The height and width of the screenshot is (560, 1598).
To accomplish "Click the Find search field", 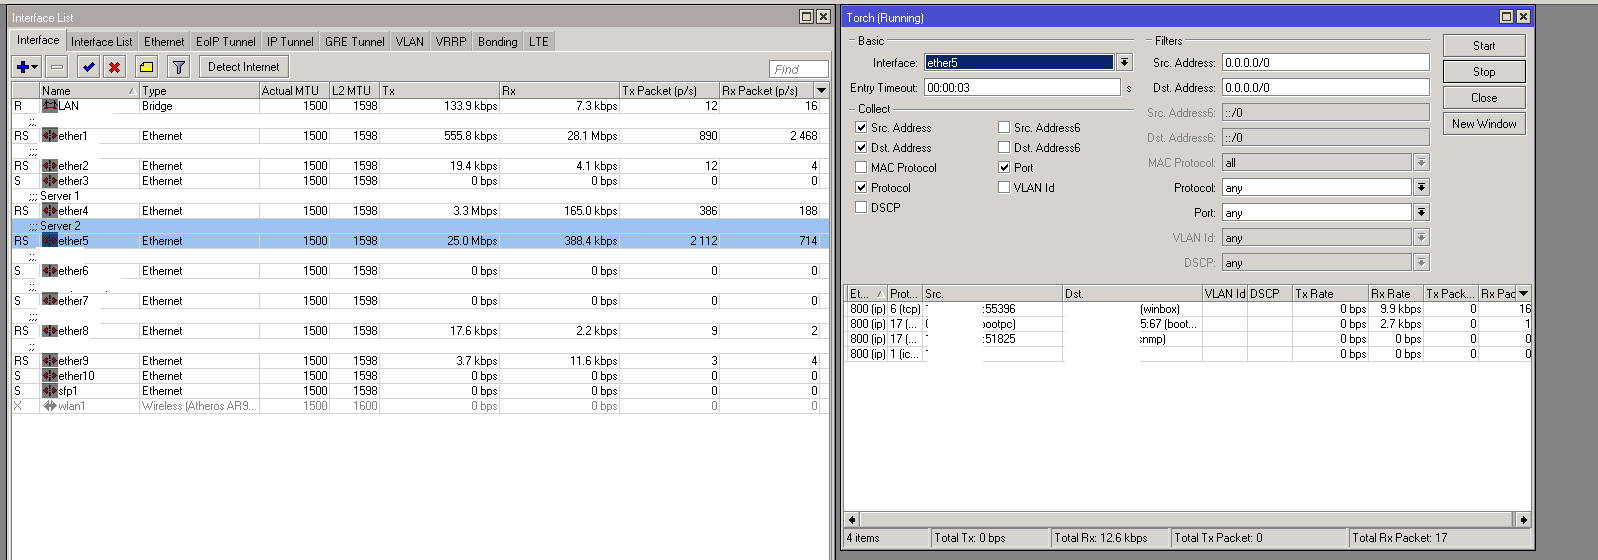I will [x=799, y=69].
